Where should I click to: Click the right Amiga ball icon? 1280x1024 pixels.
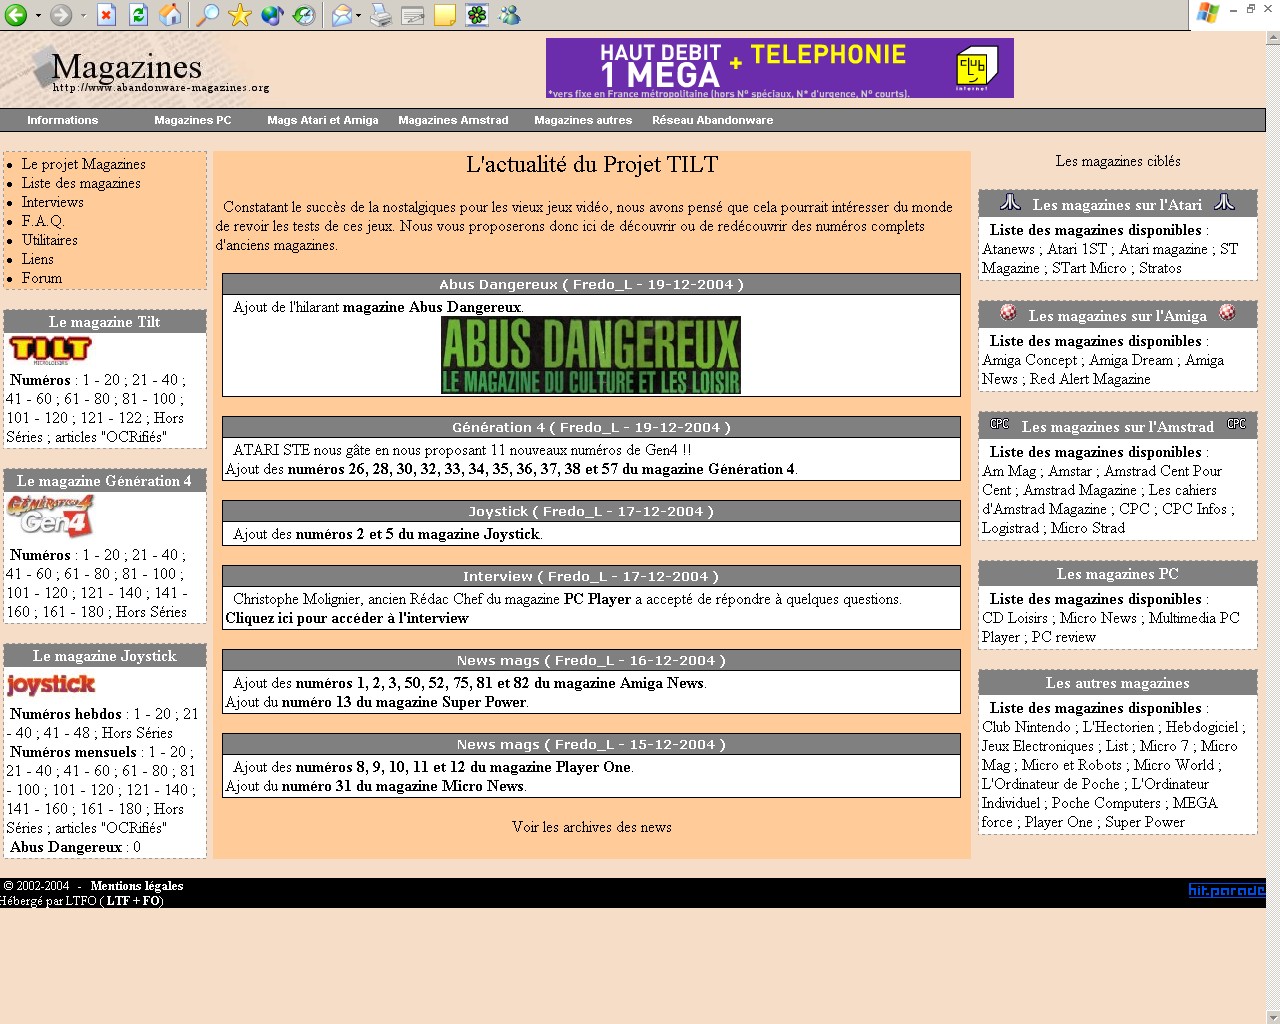coord(1227,313)
